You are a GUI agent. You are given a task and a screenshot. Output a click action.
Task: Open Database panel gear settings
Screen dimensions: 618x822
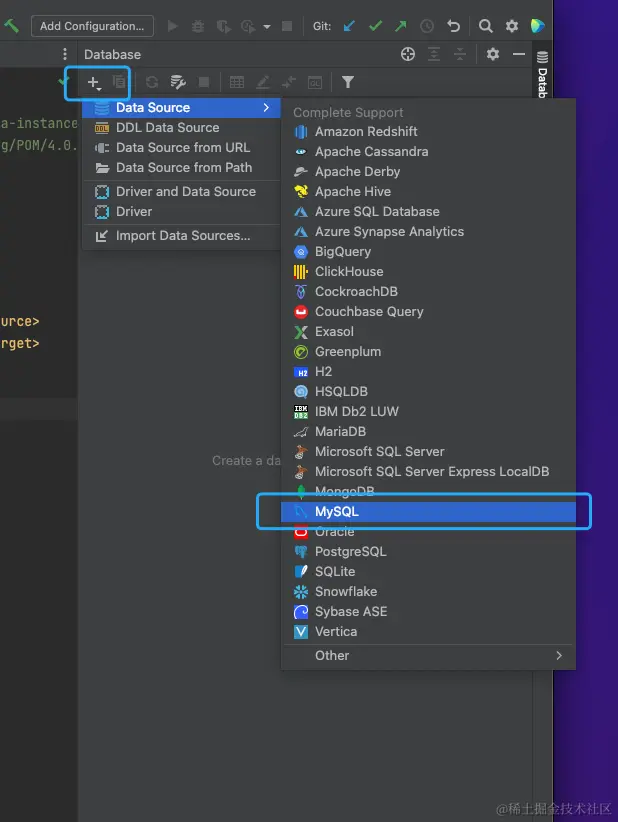(x=493, y=54)
